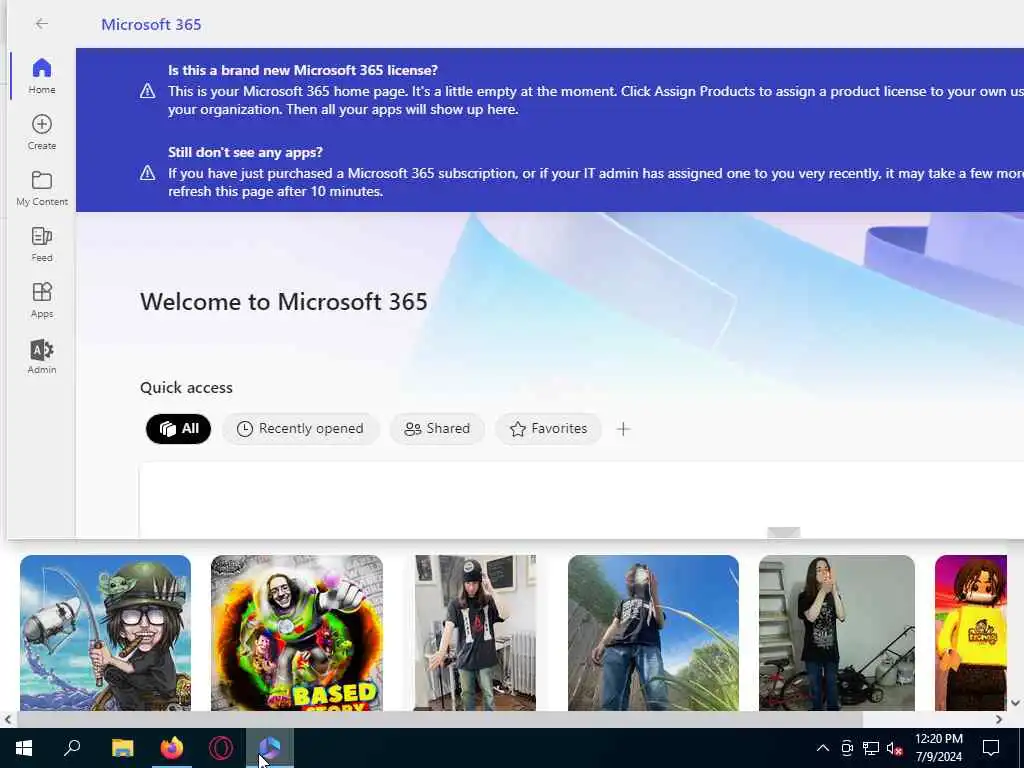This screenshot has width=1024, height=768.
Task: Open the Windows notification center
Action: click(991, 748)
